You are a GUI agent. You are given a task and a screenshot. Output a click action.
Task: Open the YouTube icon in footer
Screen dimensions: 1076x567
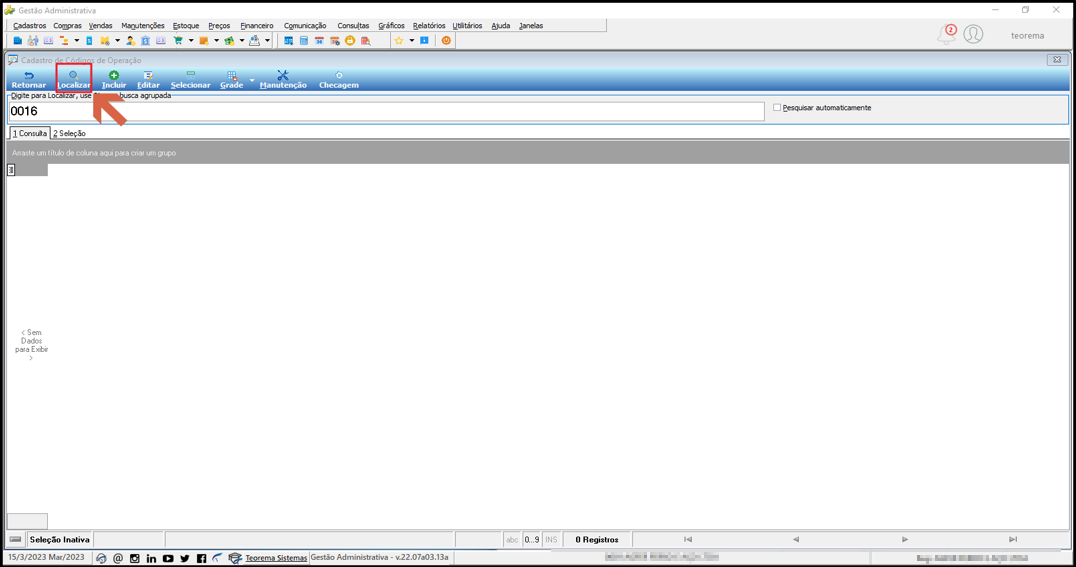click(168, 558)
